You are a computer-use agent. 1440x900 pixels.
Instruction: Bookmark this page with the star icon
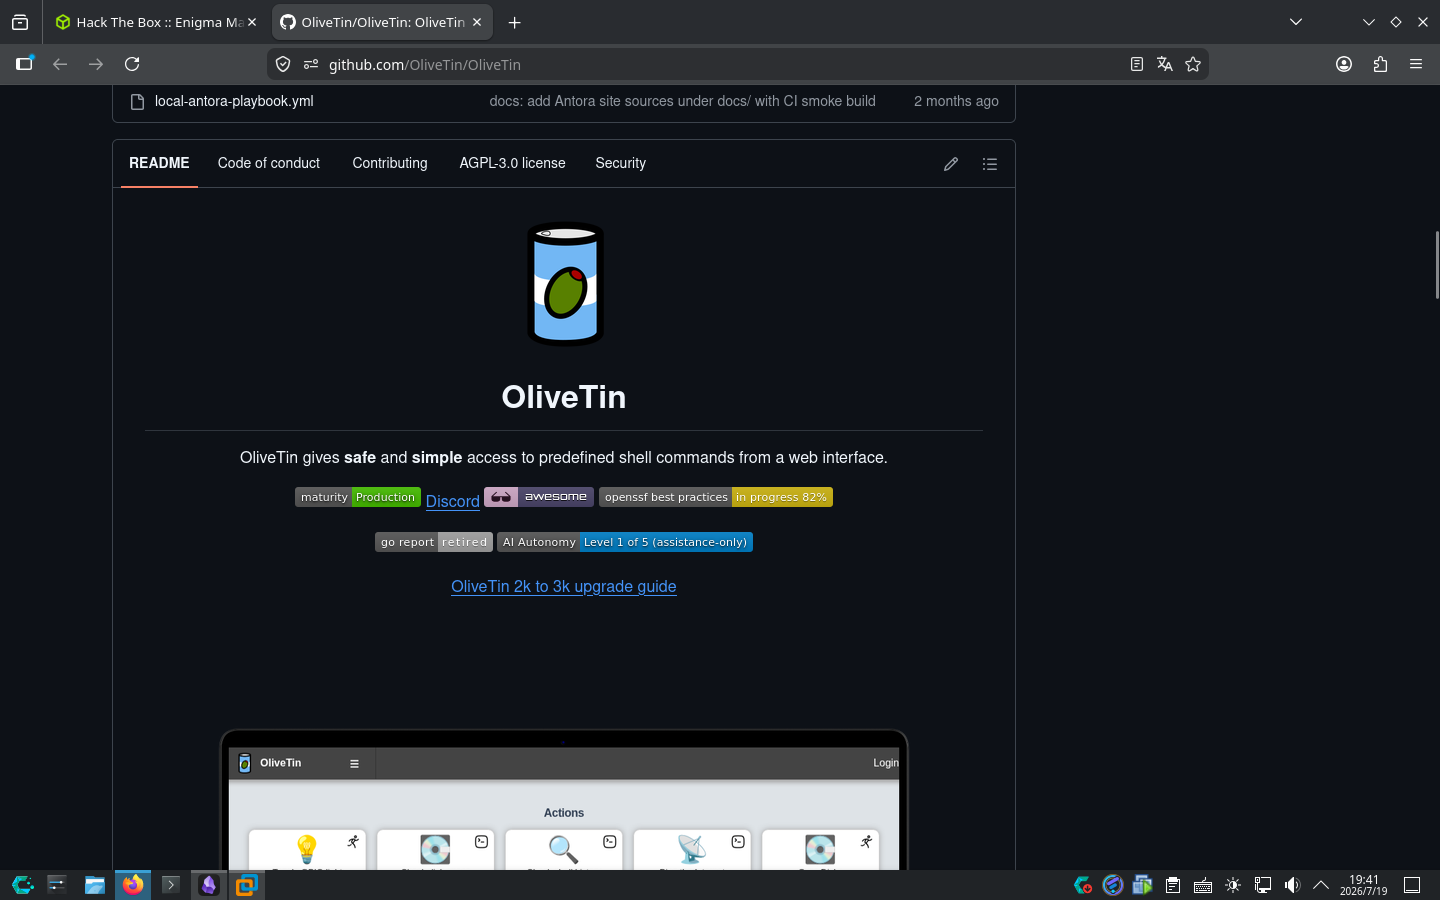pyautogui.click(x=1193, y=64)
